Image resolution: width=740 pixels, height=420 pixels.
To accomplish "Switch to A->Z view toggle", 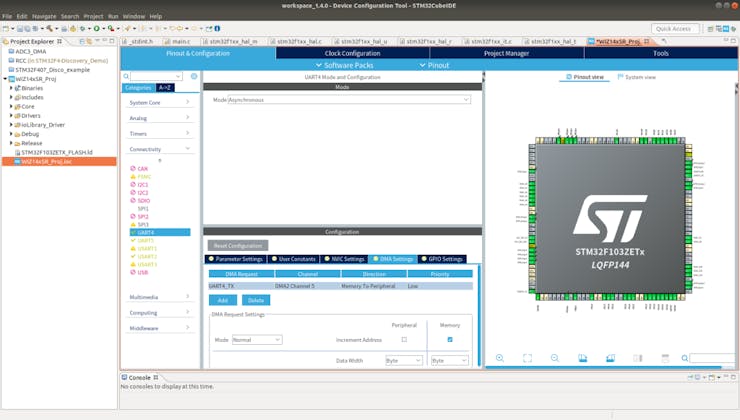I will (x=165, y=88).
